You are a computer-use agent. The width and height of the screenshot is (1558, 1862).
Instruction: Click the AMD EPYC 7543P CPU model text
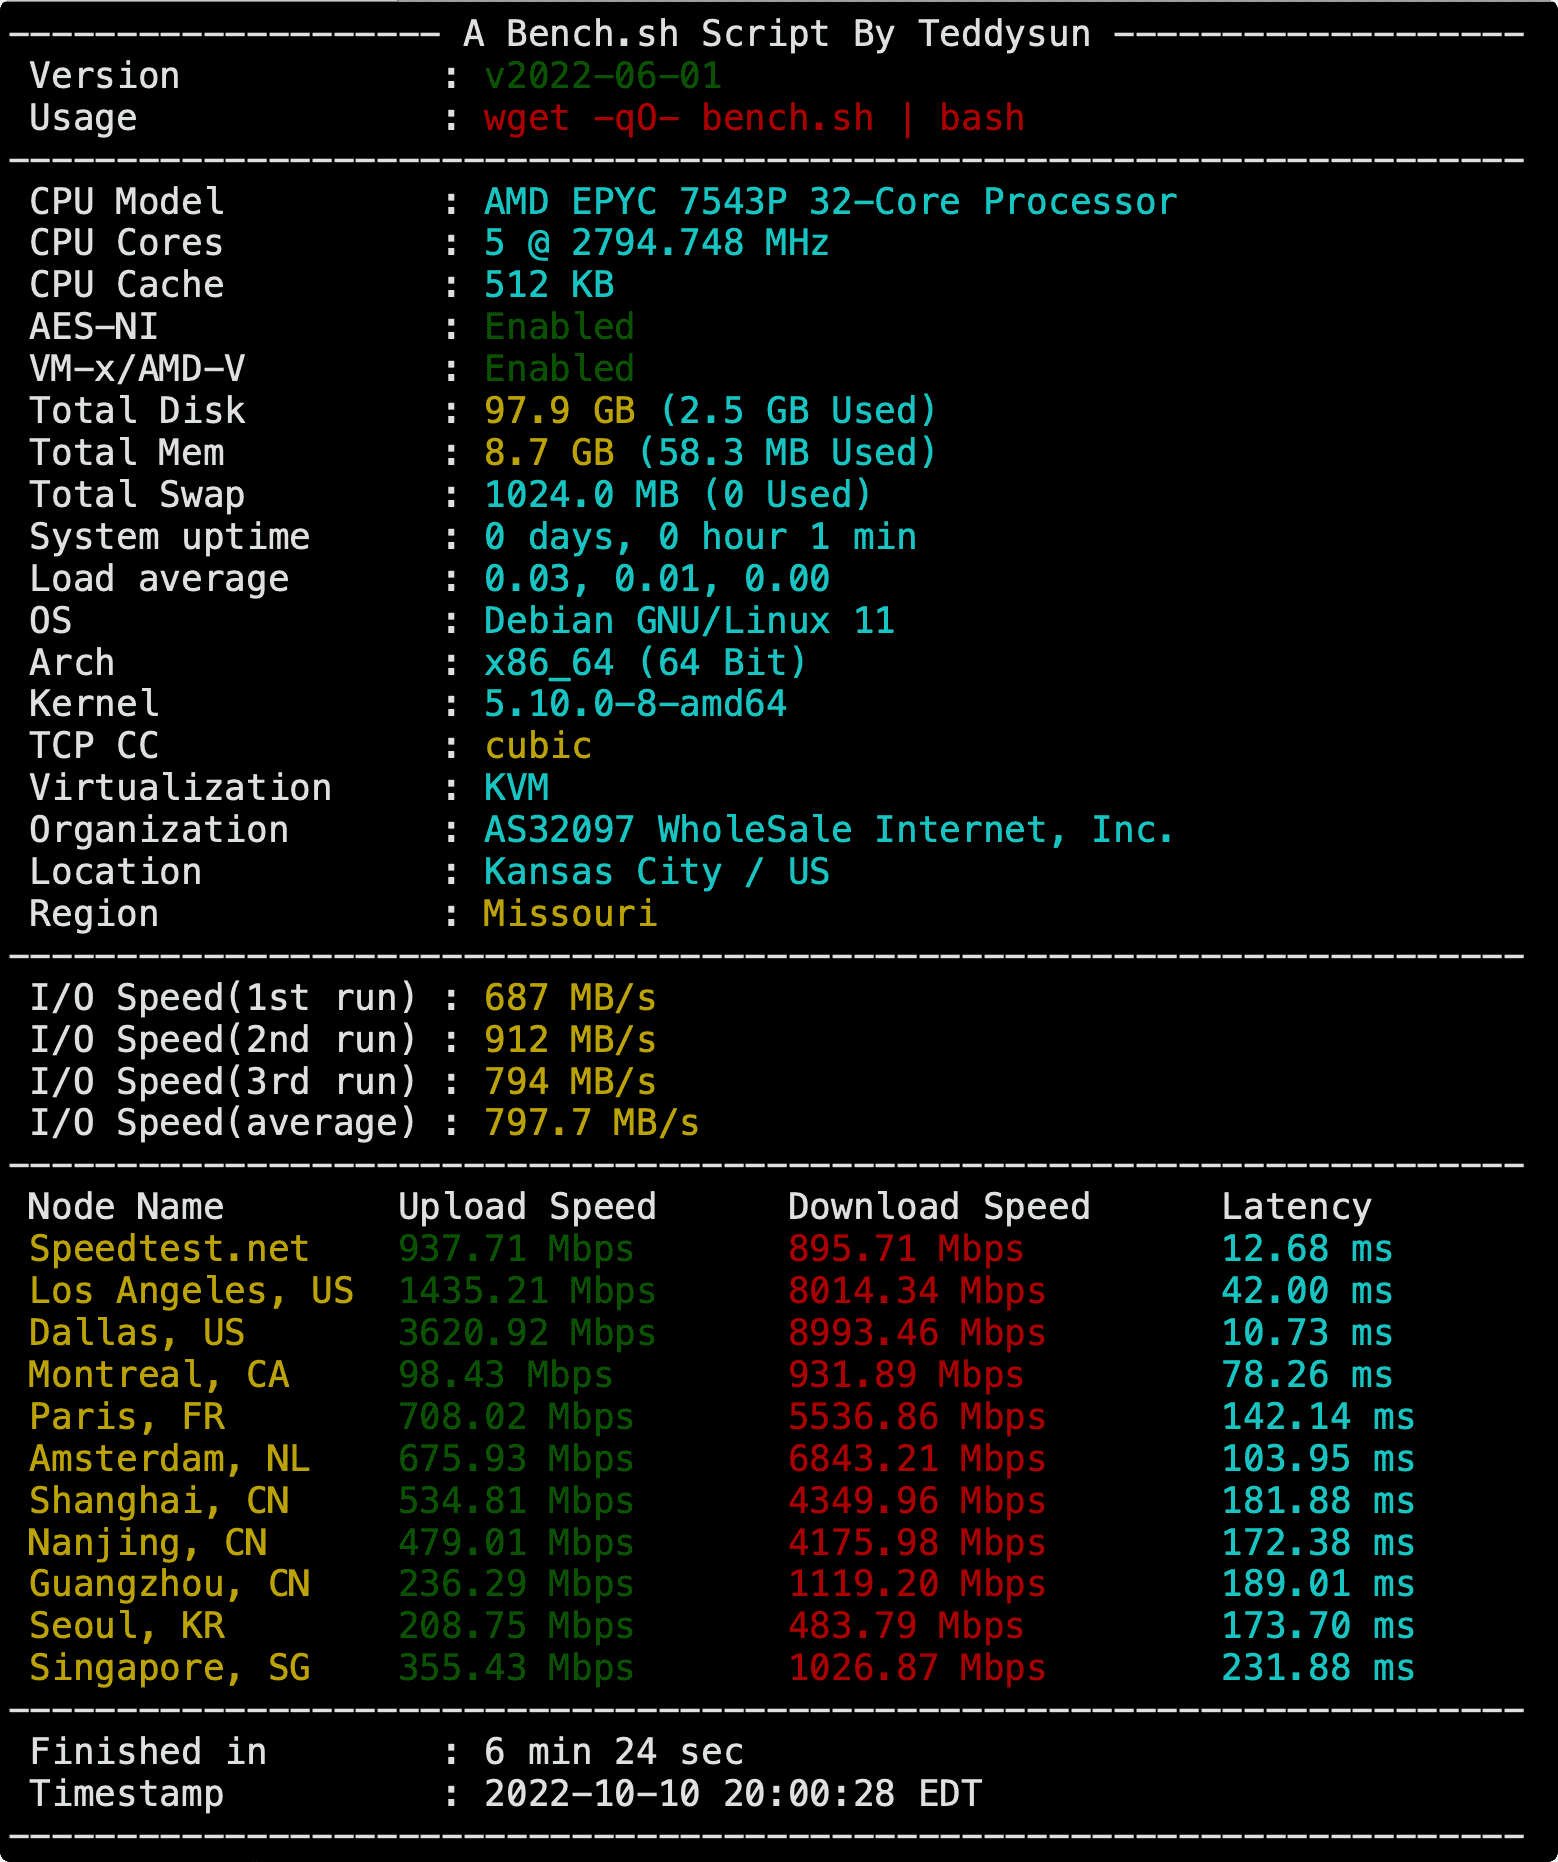point(830,202)
